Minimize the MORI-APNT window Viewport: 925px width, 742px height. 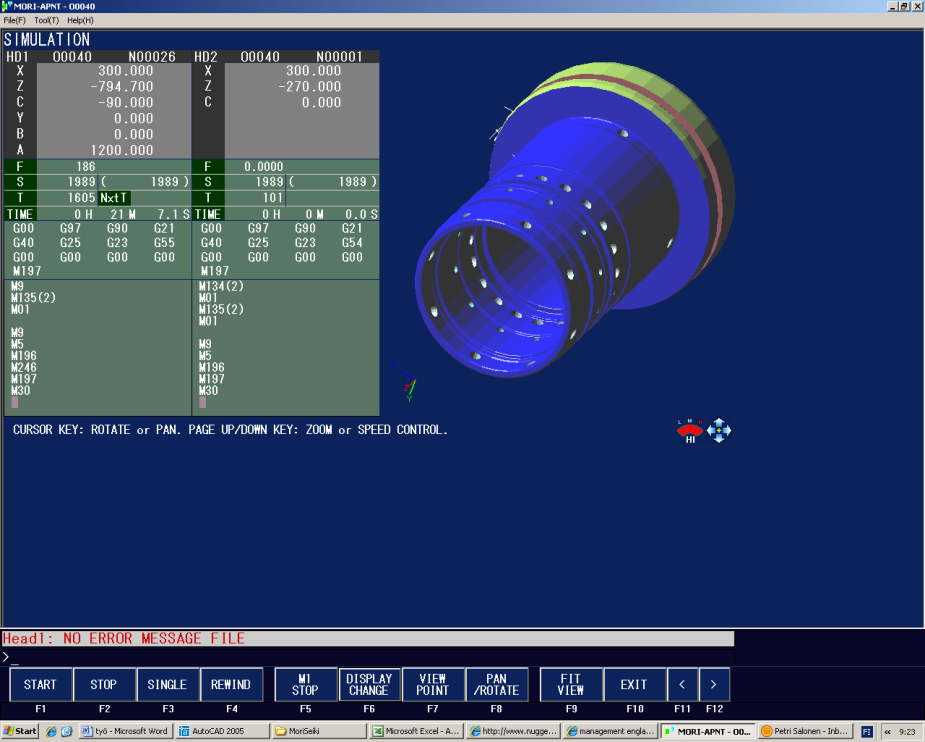[893, 6]
